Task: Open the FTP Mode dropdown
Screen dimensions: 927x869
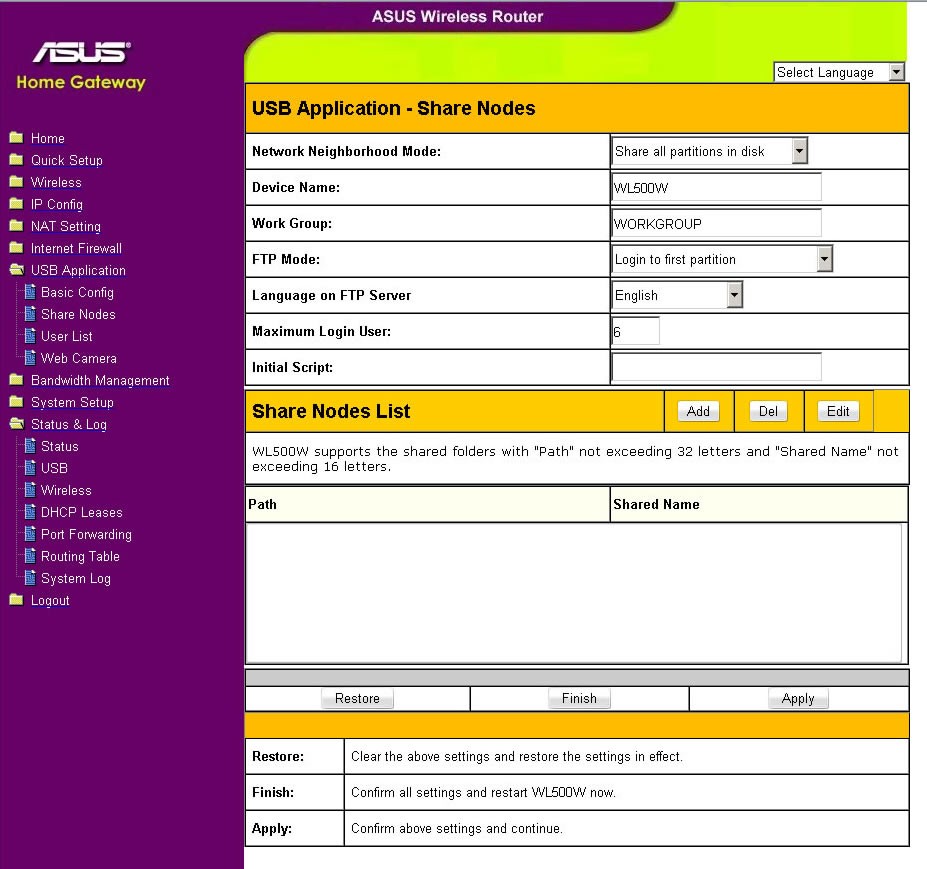Action: click(722, 259)
